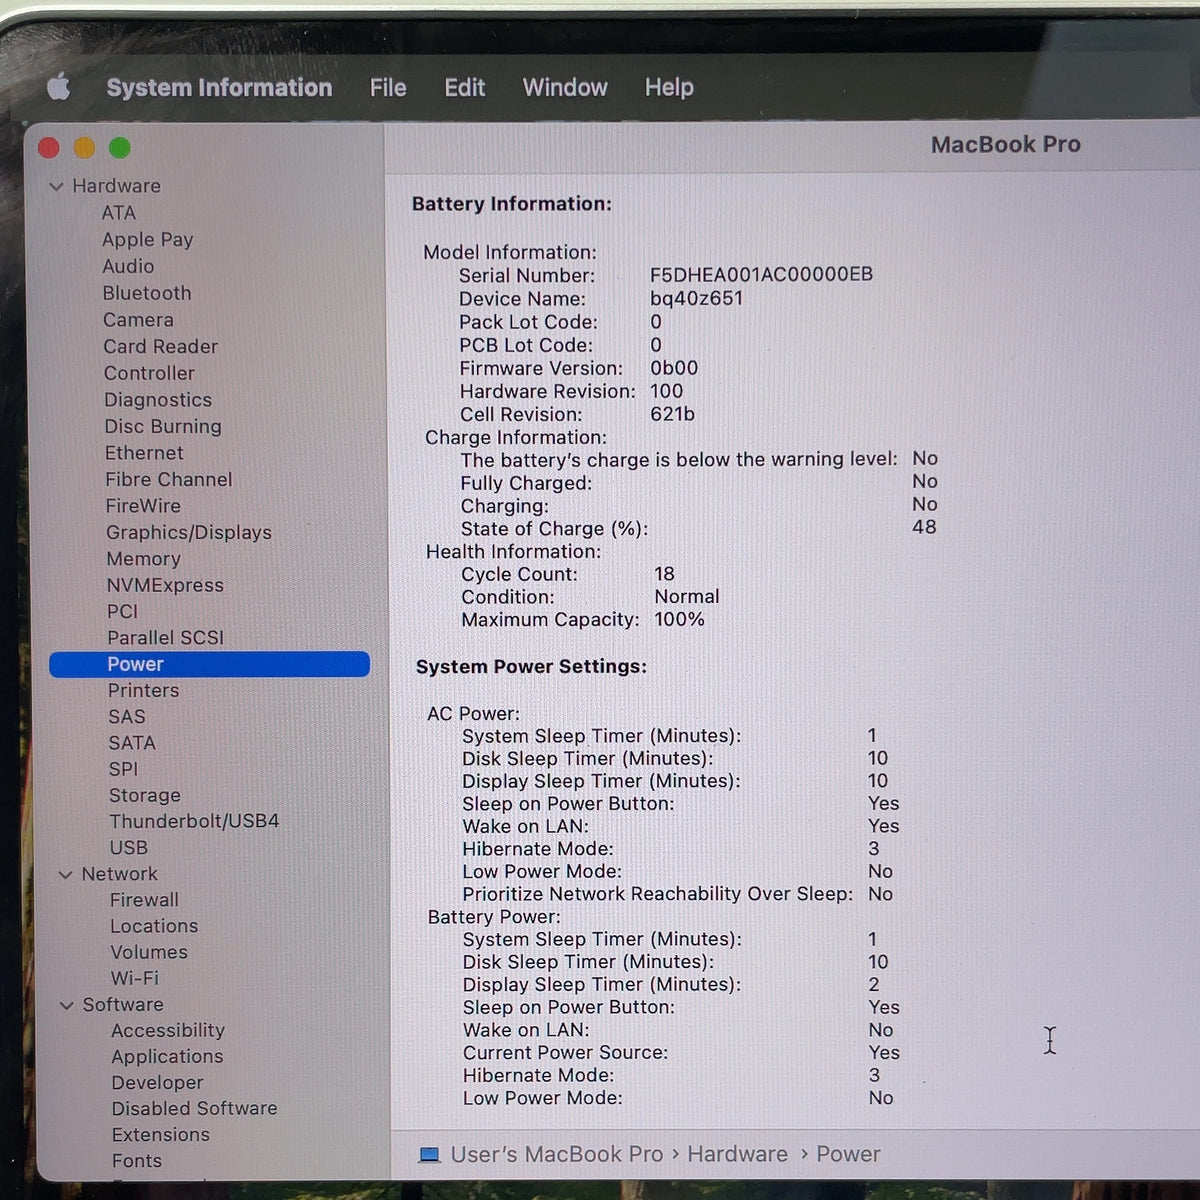Select Accessibility under Software
This screenshot has width=1200, height=1200.
pyautogui.click(x=168, y=1030)
